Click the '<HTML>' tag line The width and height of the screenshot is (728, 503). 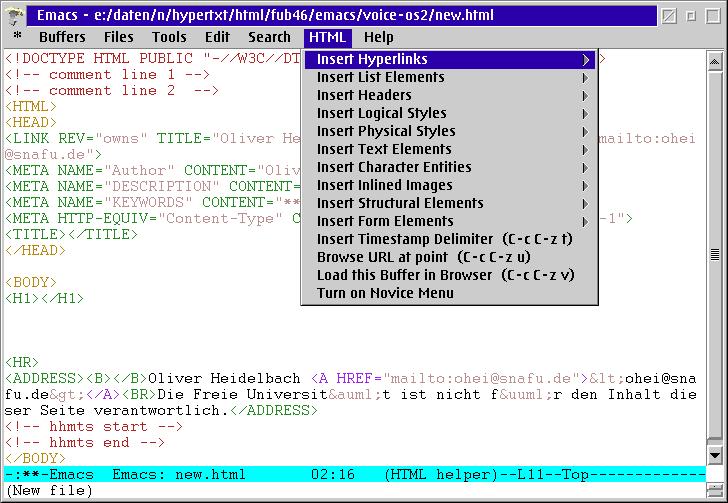[x=31, y=106]
